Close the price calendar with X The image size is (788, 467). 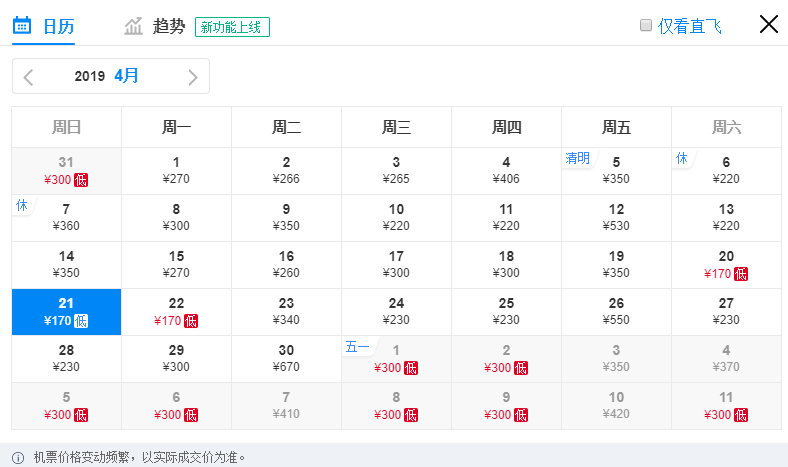[769, 24]
